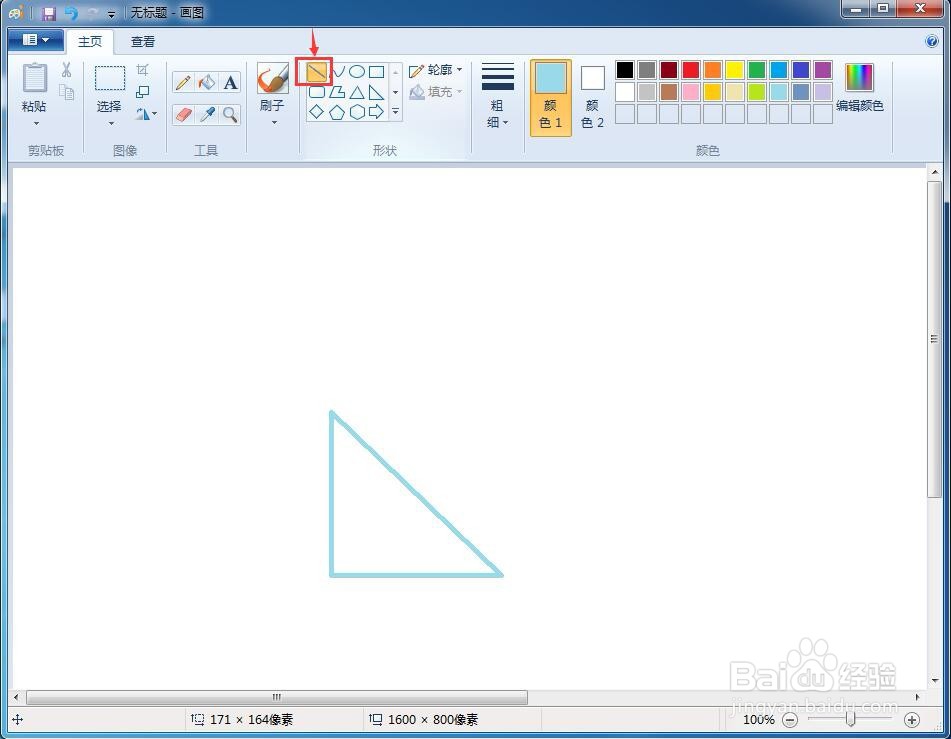Click the Cut scissors icon
The width and height of the screenshot is (951, 739).
coord(66,70)
